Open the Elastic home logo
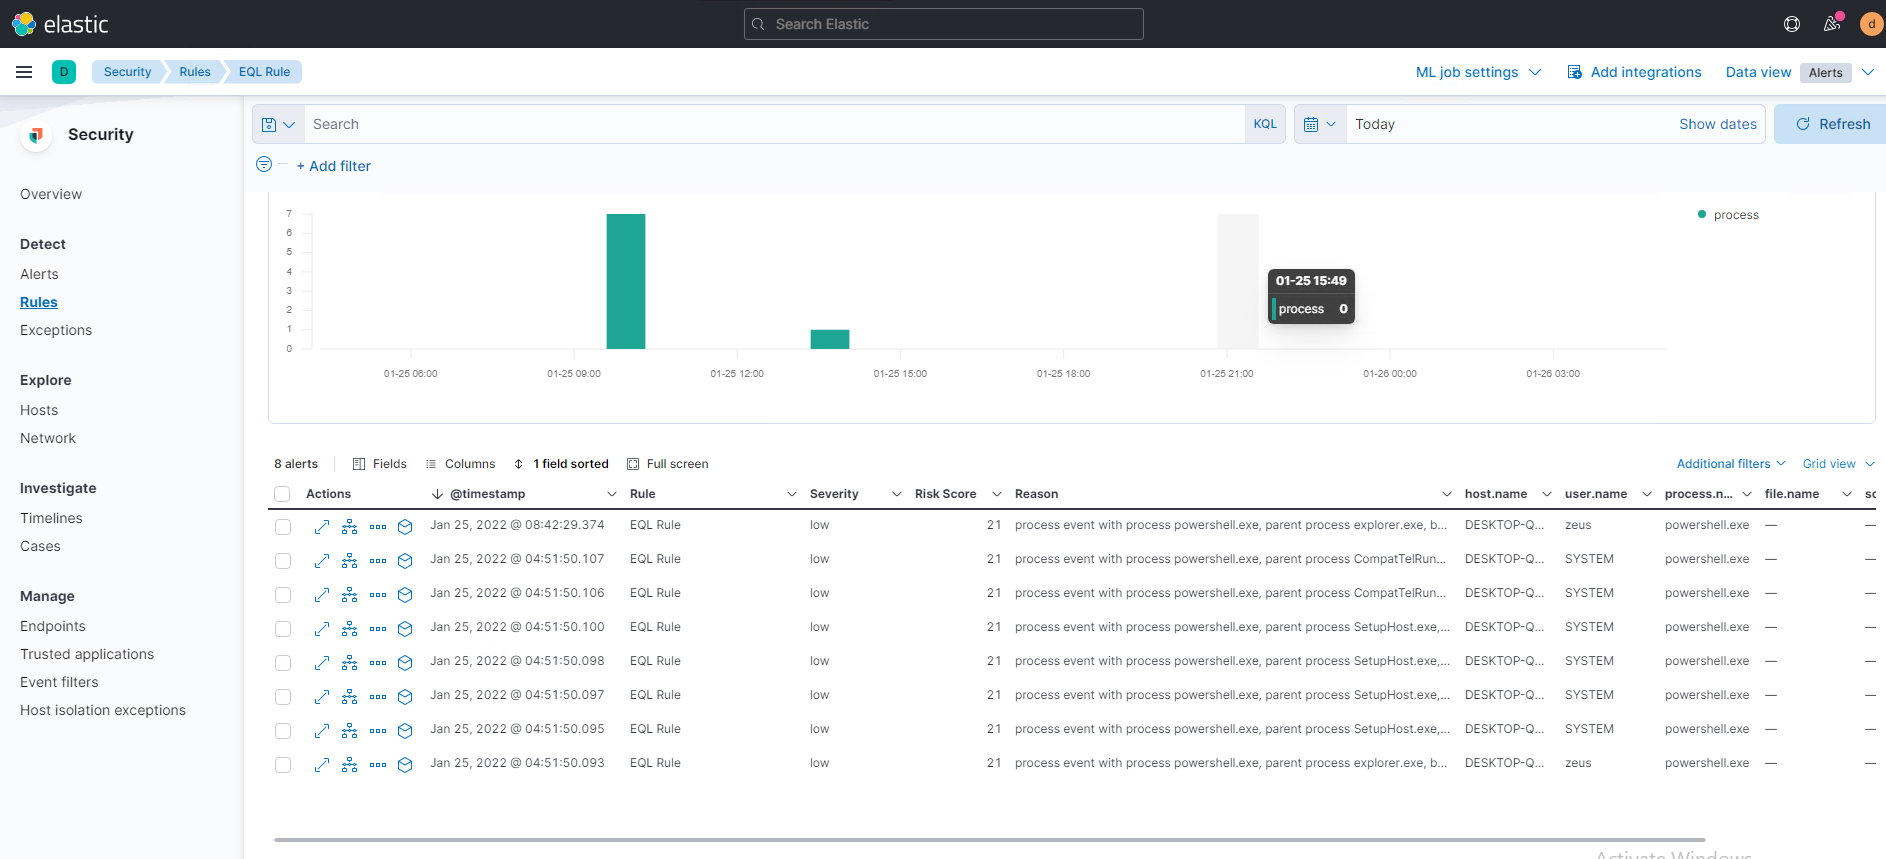This screenshot has height=859, width=1886. (x=60, y=24)
